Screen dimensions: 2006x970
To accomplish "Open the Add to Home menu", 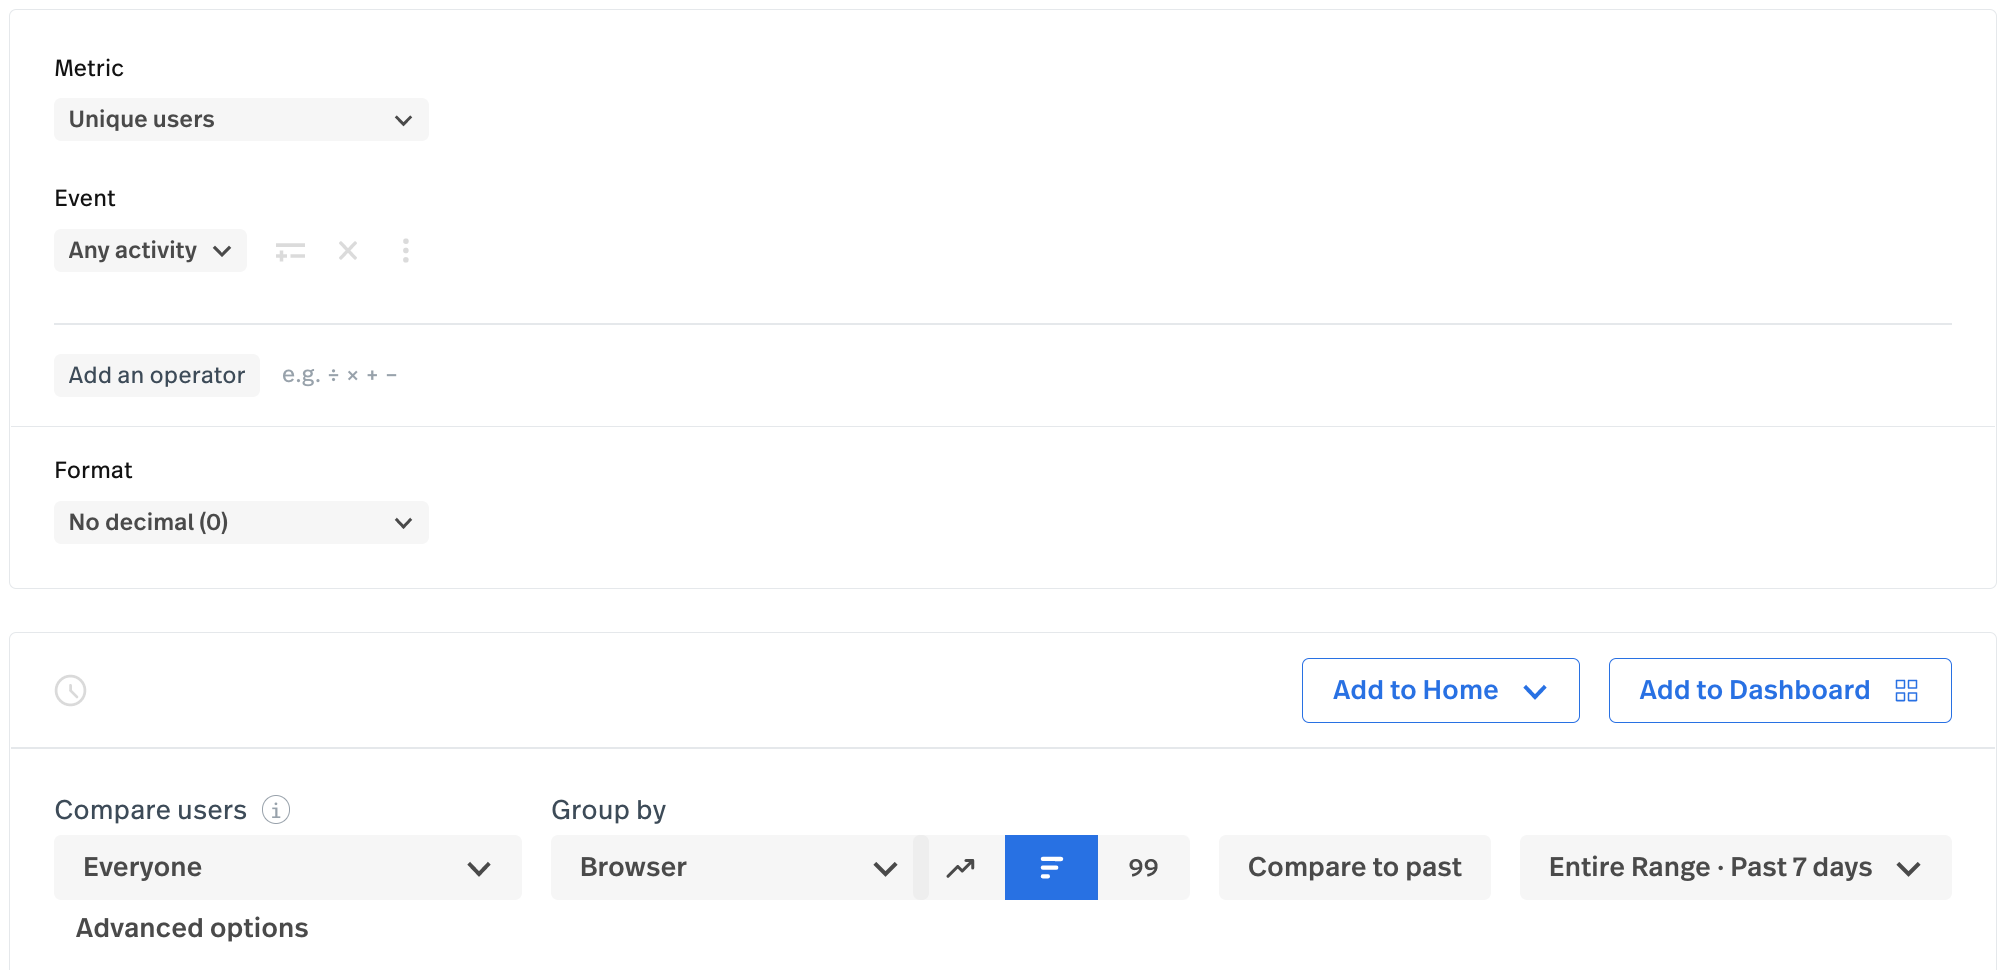I will [x=1440, y=691].
